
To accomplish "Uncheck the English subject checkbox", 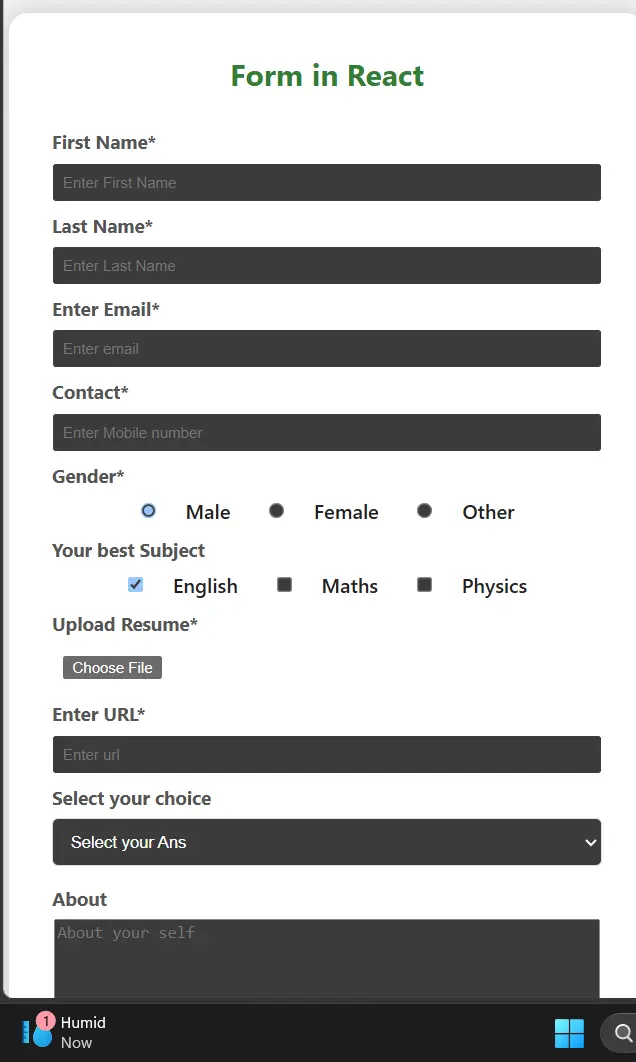I will [135, 585].
